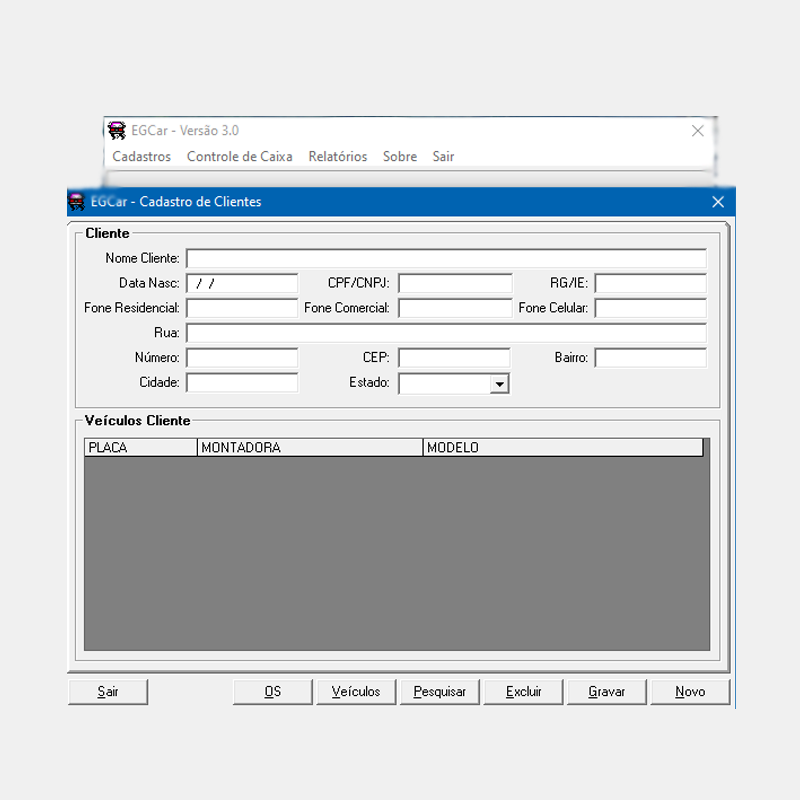800x800 pixels.
Task: Open the Sobre menu
Action: click(399, 157)
